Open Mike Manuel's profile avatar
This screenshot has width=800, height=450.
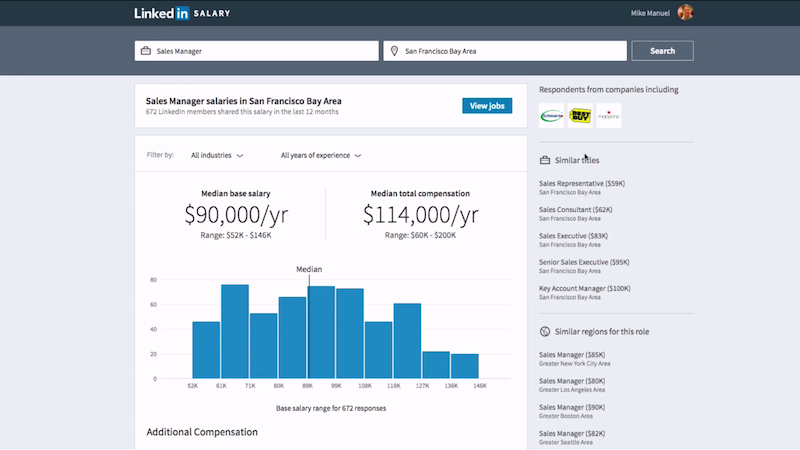click(685, 12)
